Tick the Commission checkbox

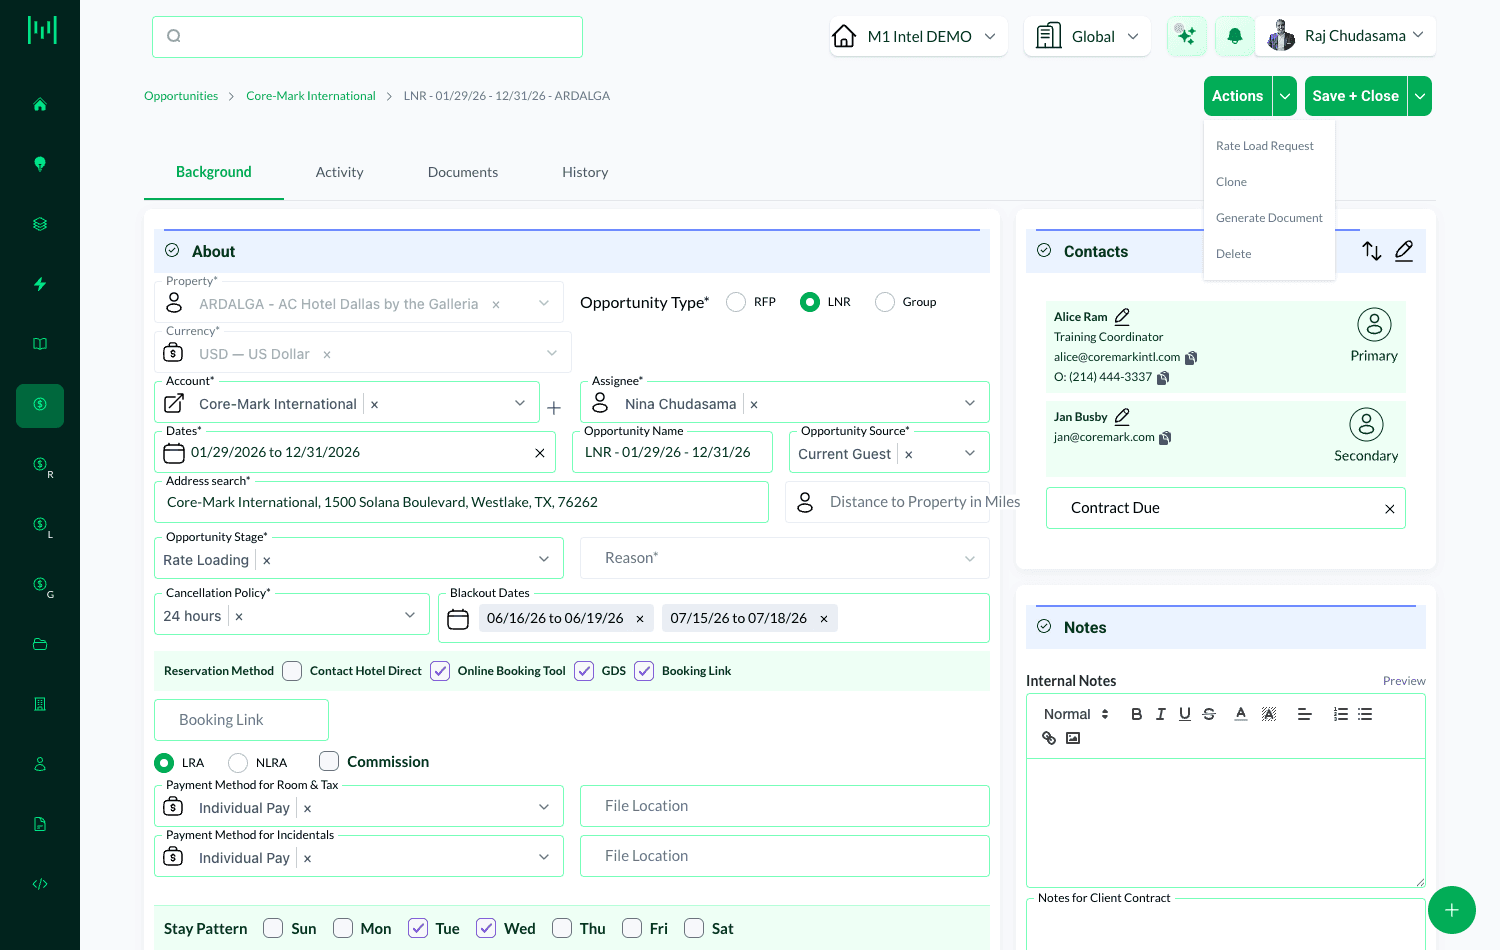(x=329, y=761)
